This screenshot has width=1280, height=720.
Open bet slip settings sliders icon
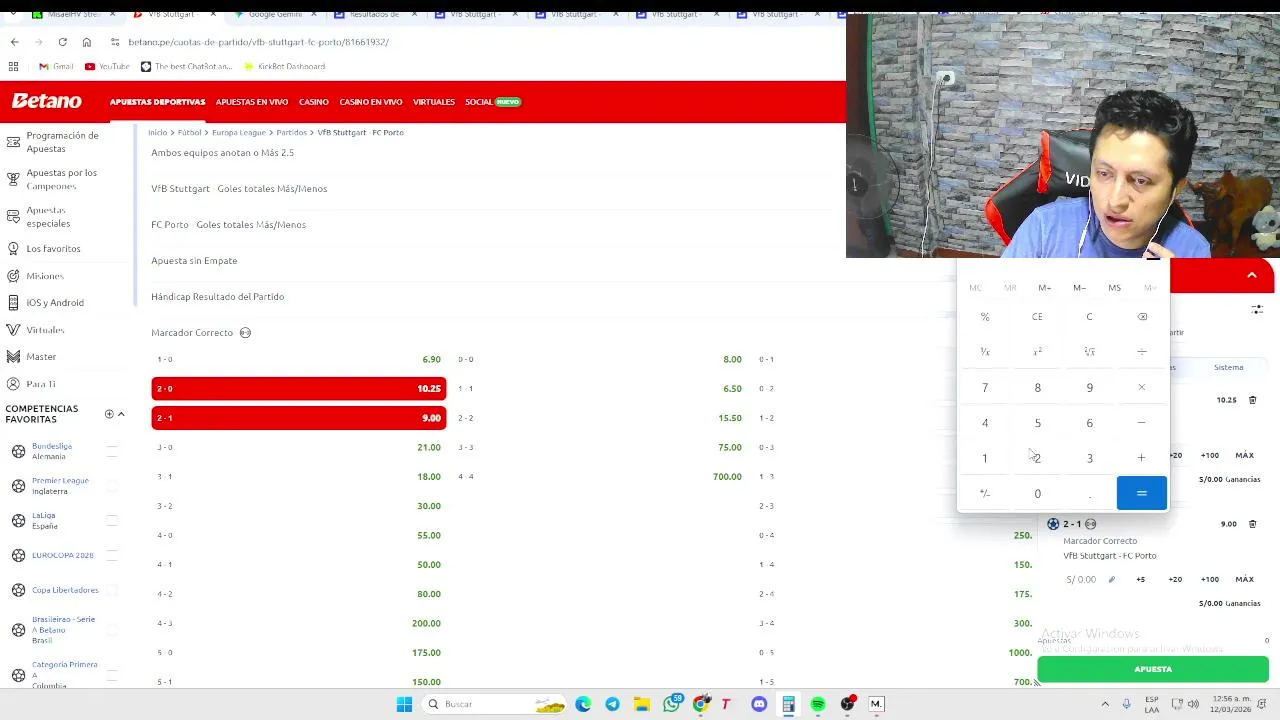pos(1257,310)
